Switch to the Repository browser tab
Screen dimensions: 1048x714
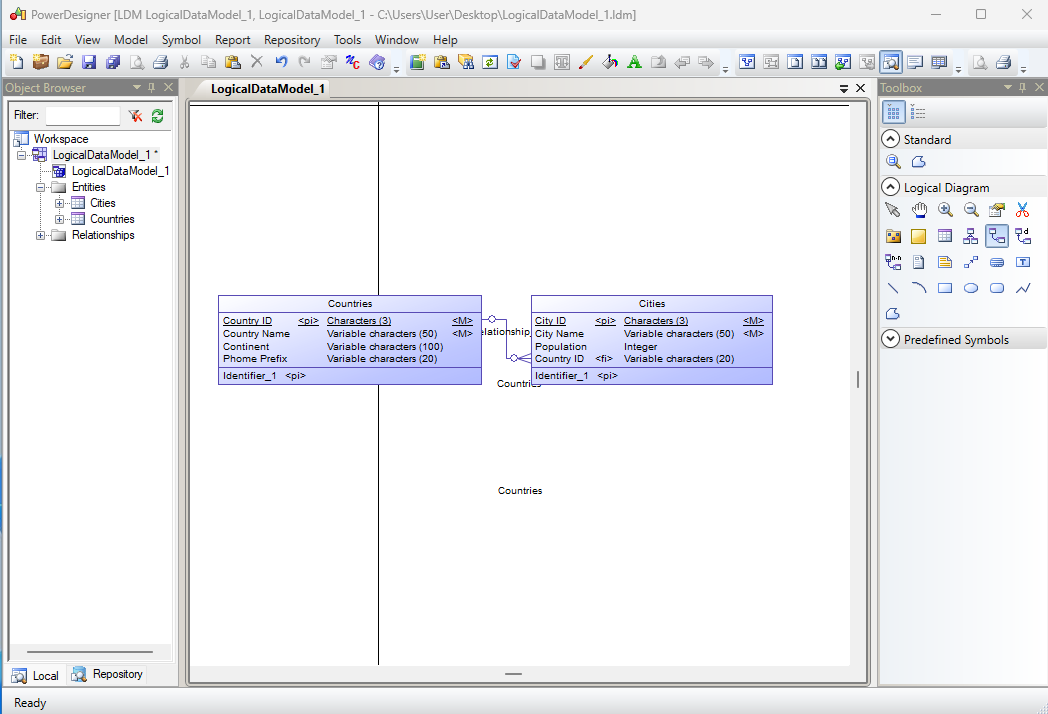[108, 674]
